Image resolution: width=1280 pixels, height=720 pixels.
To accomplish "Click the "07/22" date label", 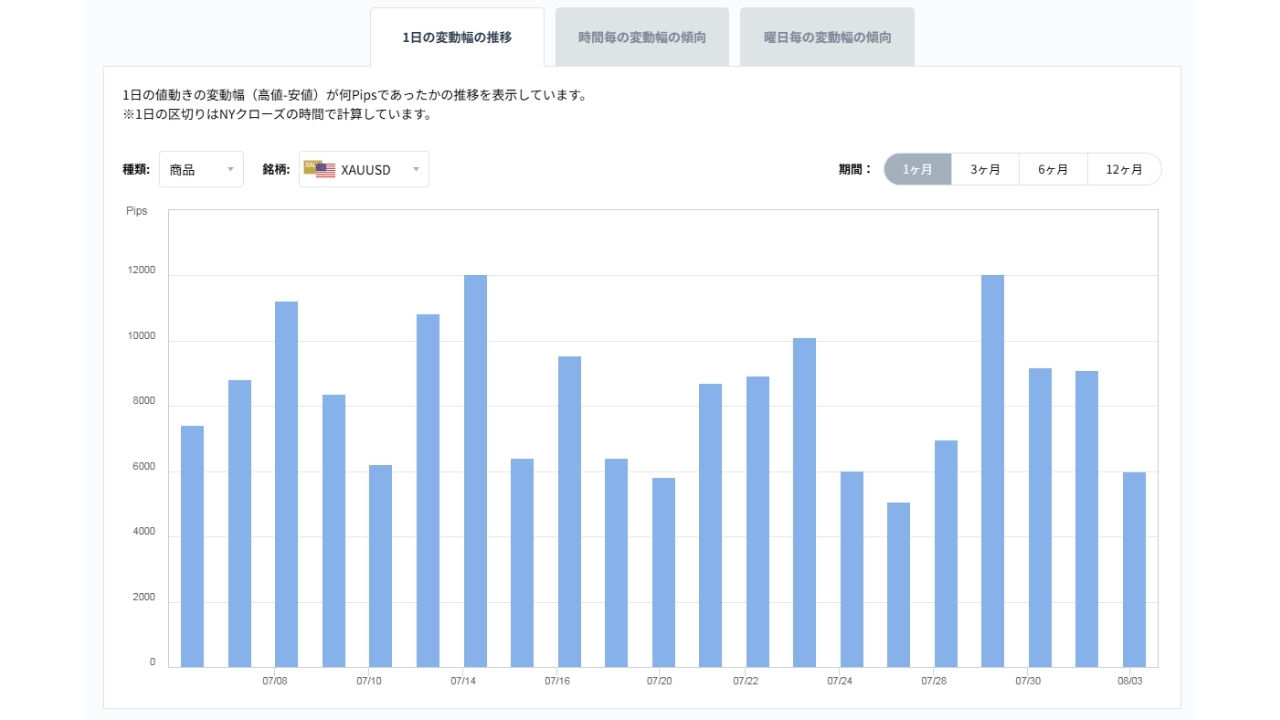I will tap(745, 681).
